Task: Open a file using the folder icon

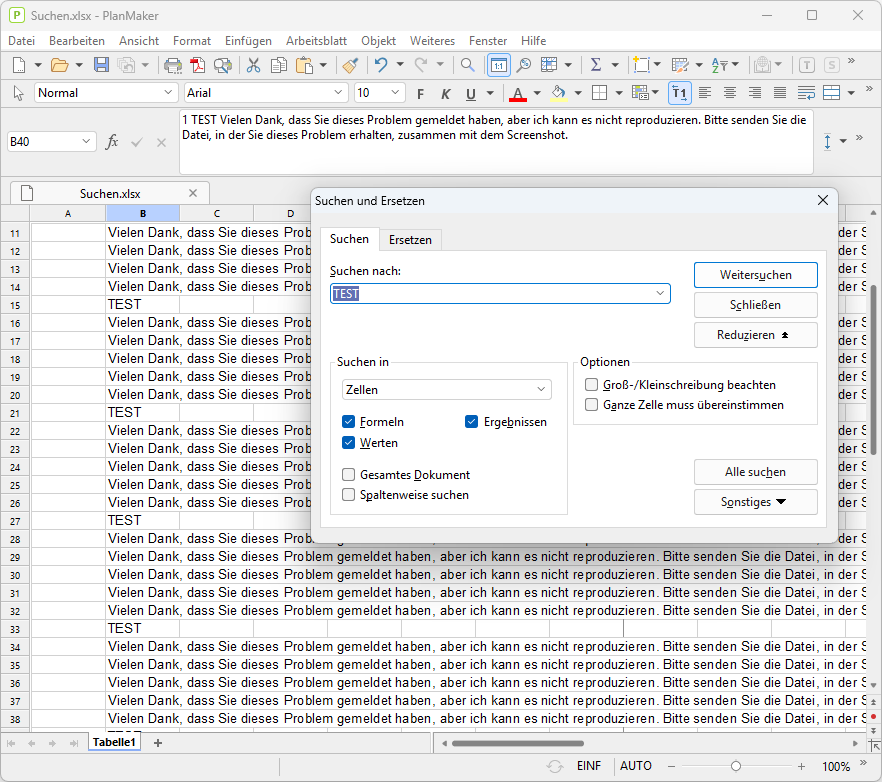Action: 59,65
